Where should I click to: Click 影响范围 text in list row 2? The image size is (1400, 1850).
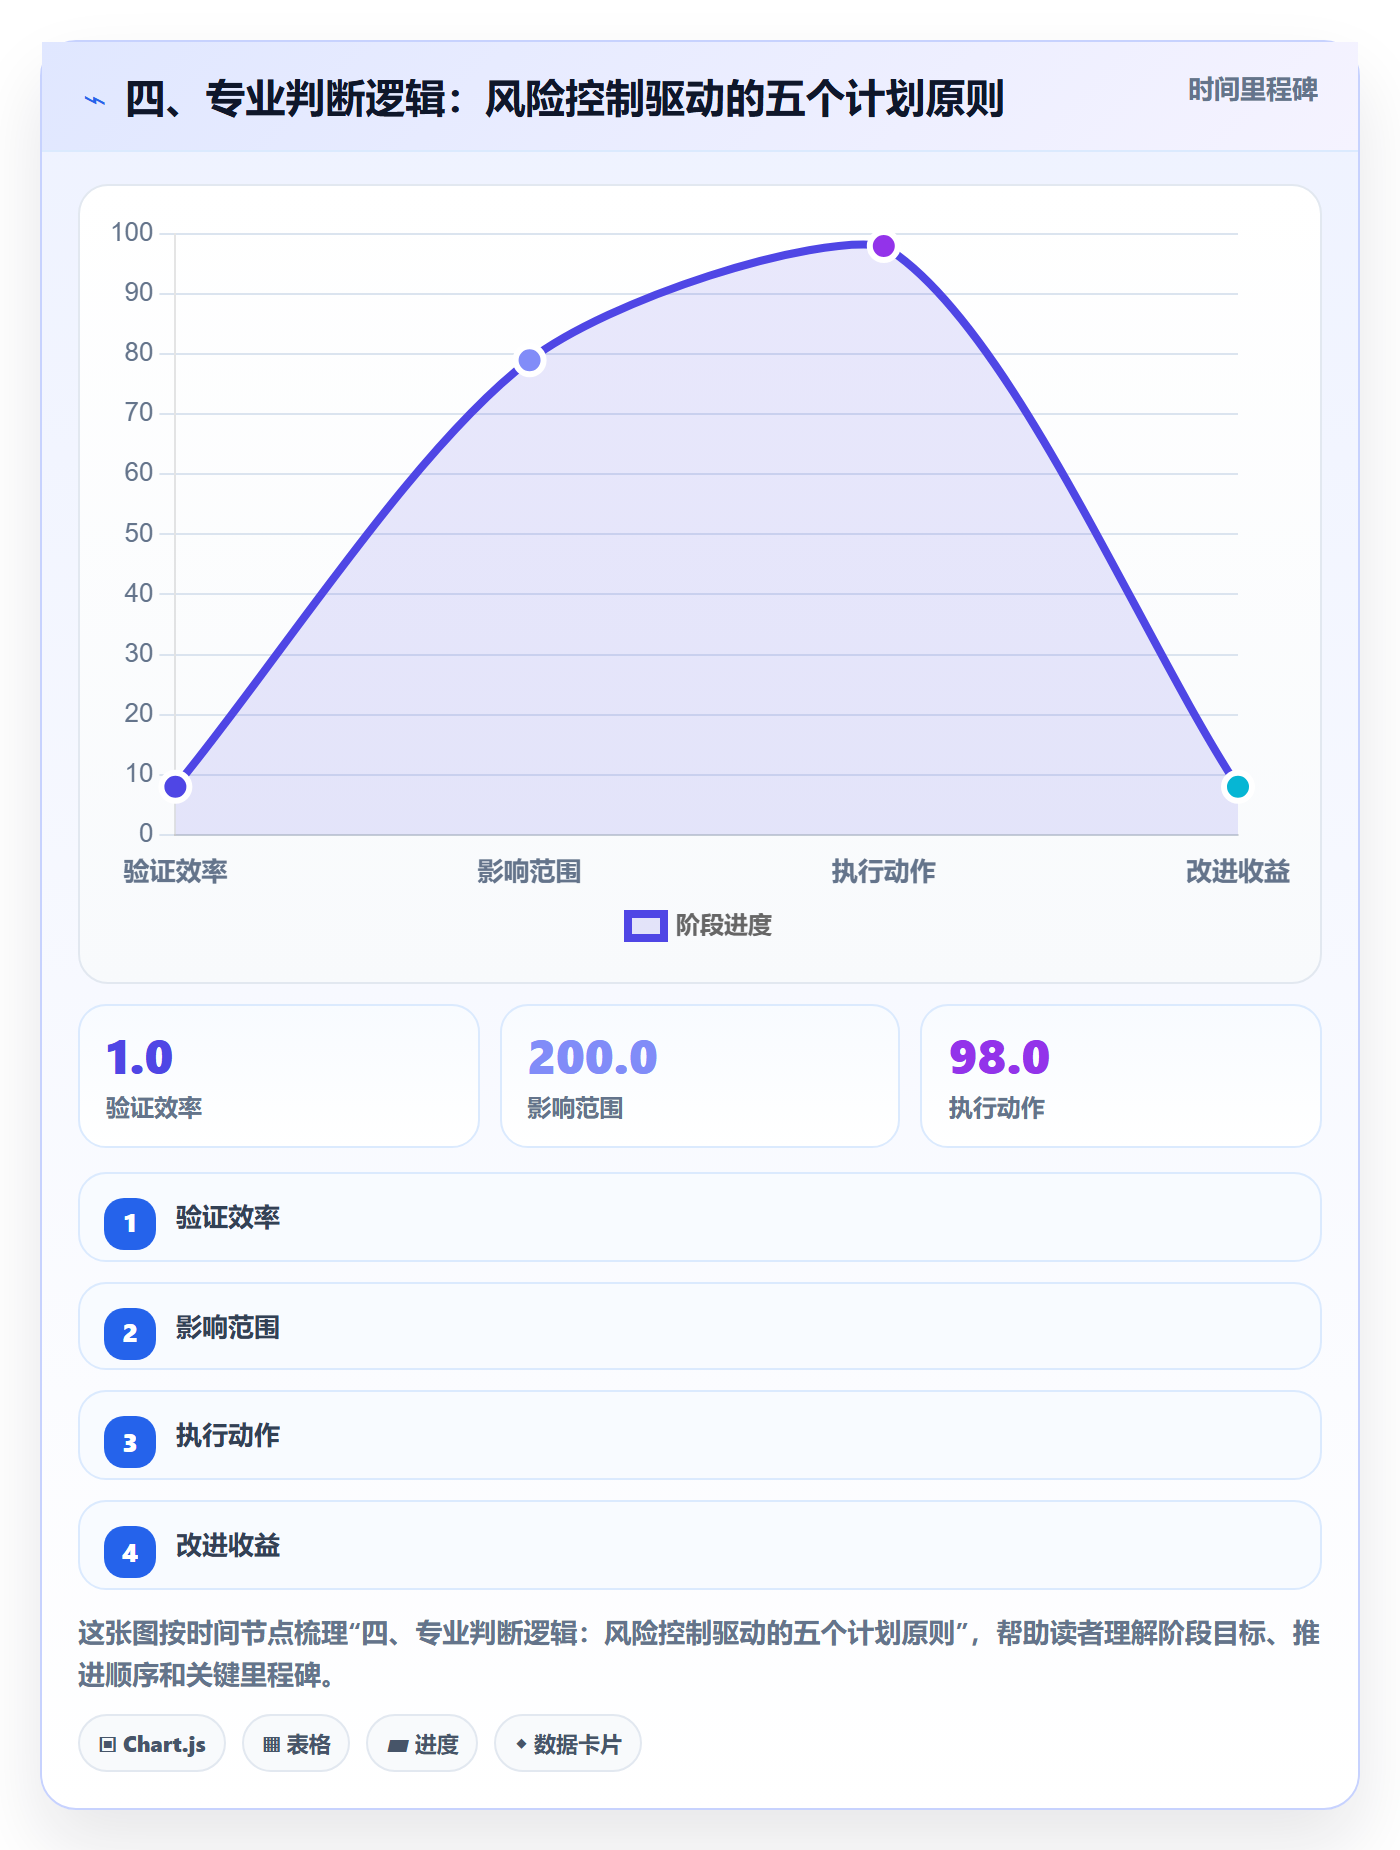pos(228,1328)
